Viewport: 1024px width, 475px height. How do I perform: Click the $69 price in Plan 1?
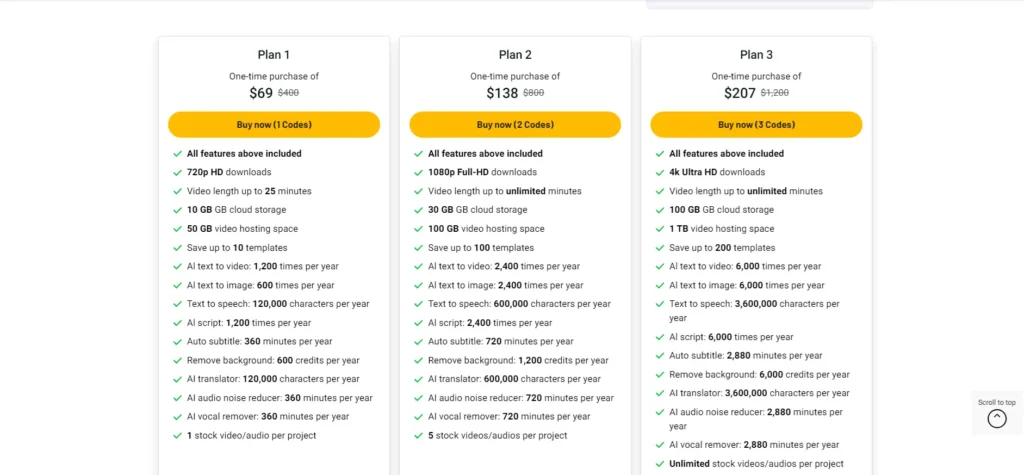(x=261, y=93)
